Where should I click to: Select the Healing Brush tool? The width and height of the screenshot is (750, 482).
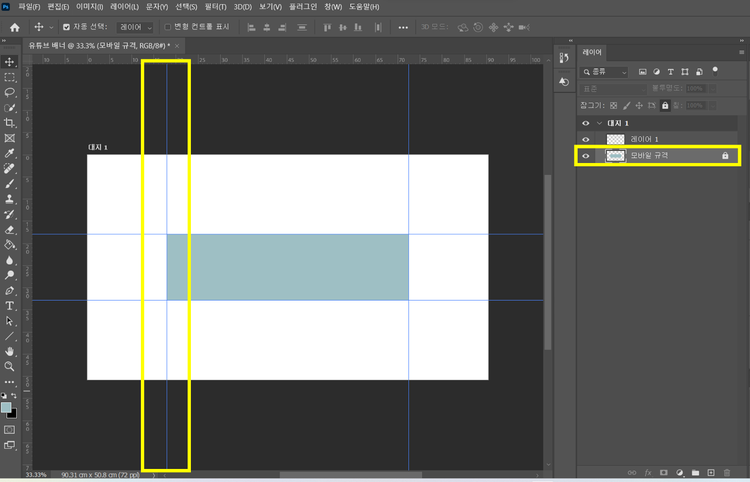pyautogui.click(x=10, y=168)
